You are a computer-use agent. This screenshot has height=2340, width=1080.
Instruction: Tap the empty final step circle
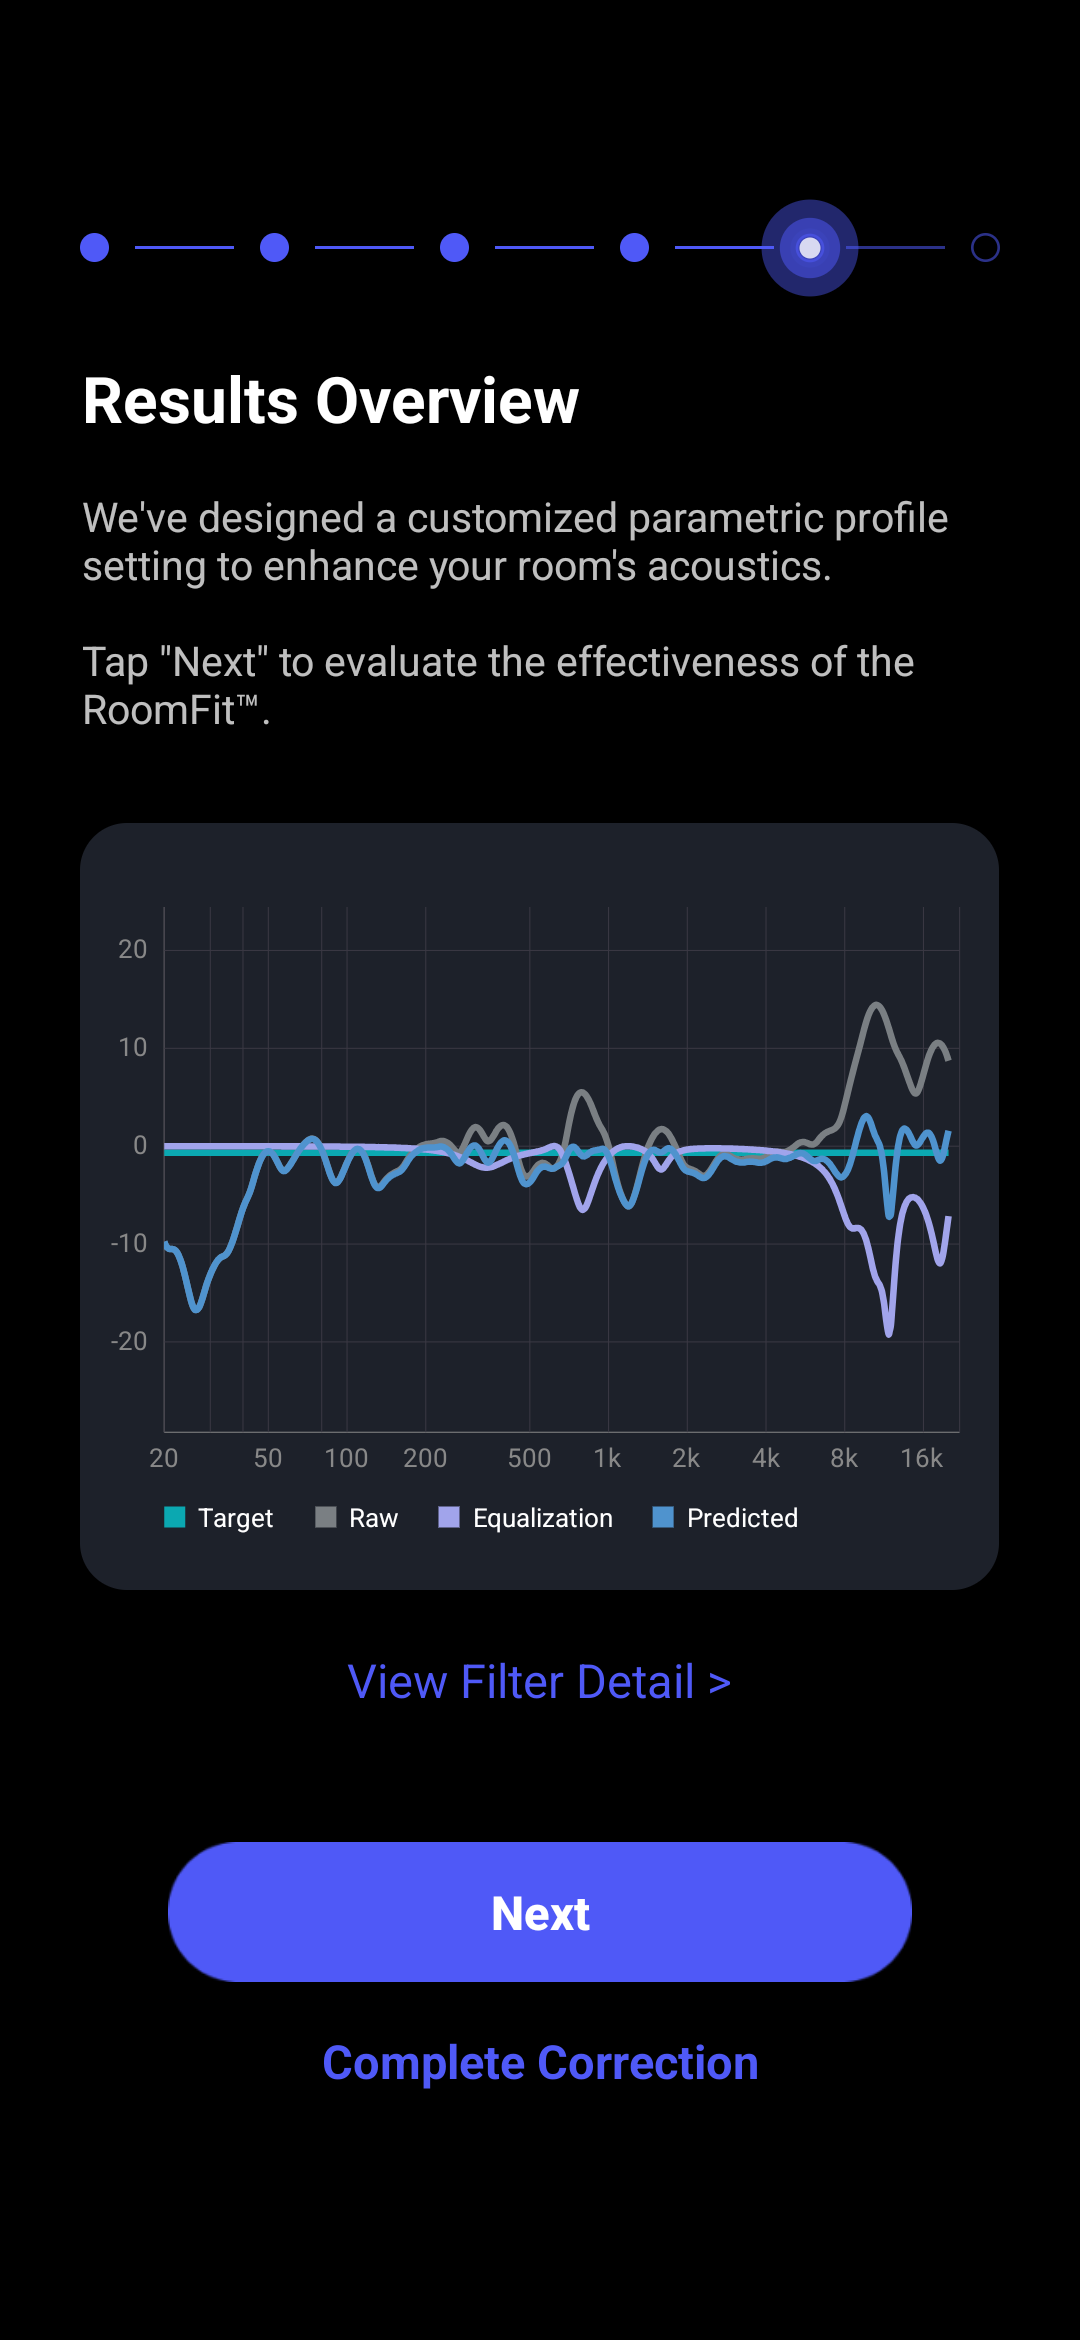tap(986, 248)
